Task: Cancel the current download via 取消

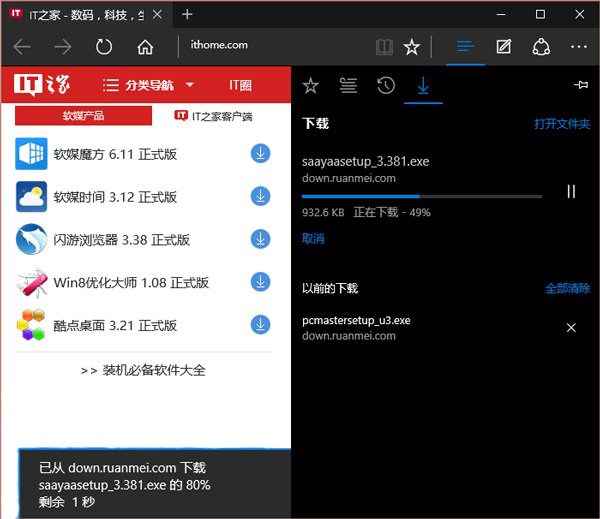Action: [313, 239]
